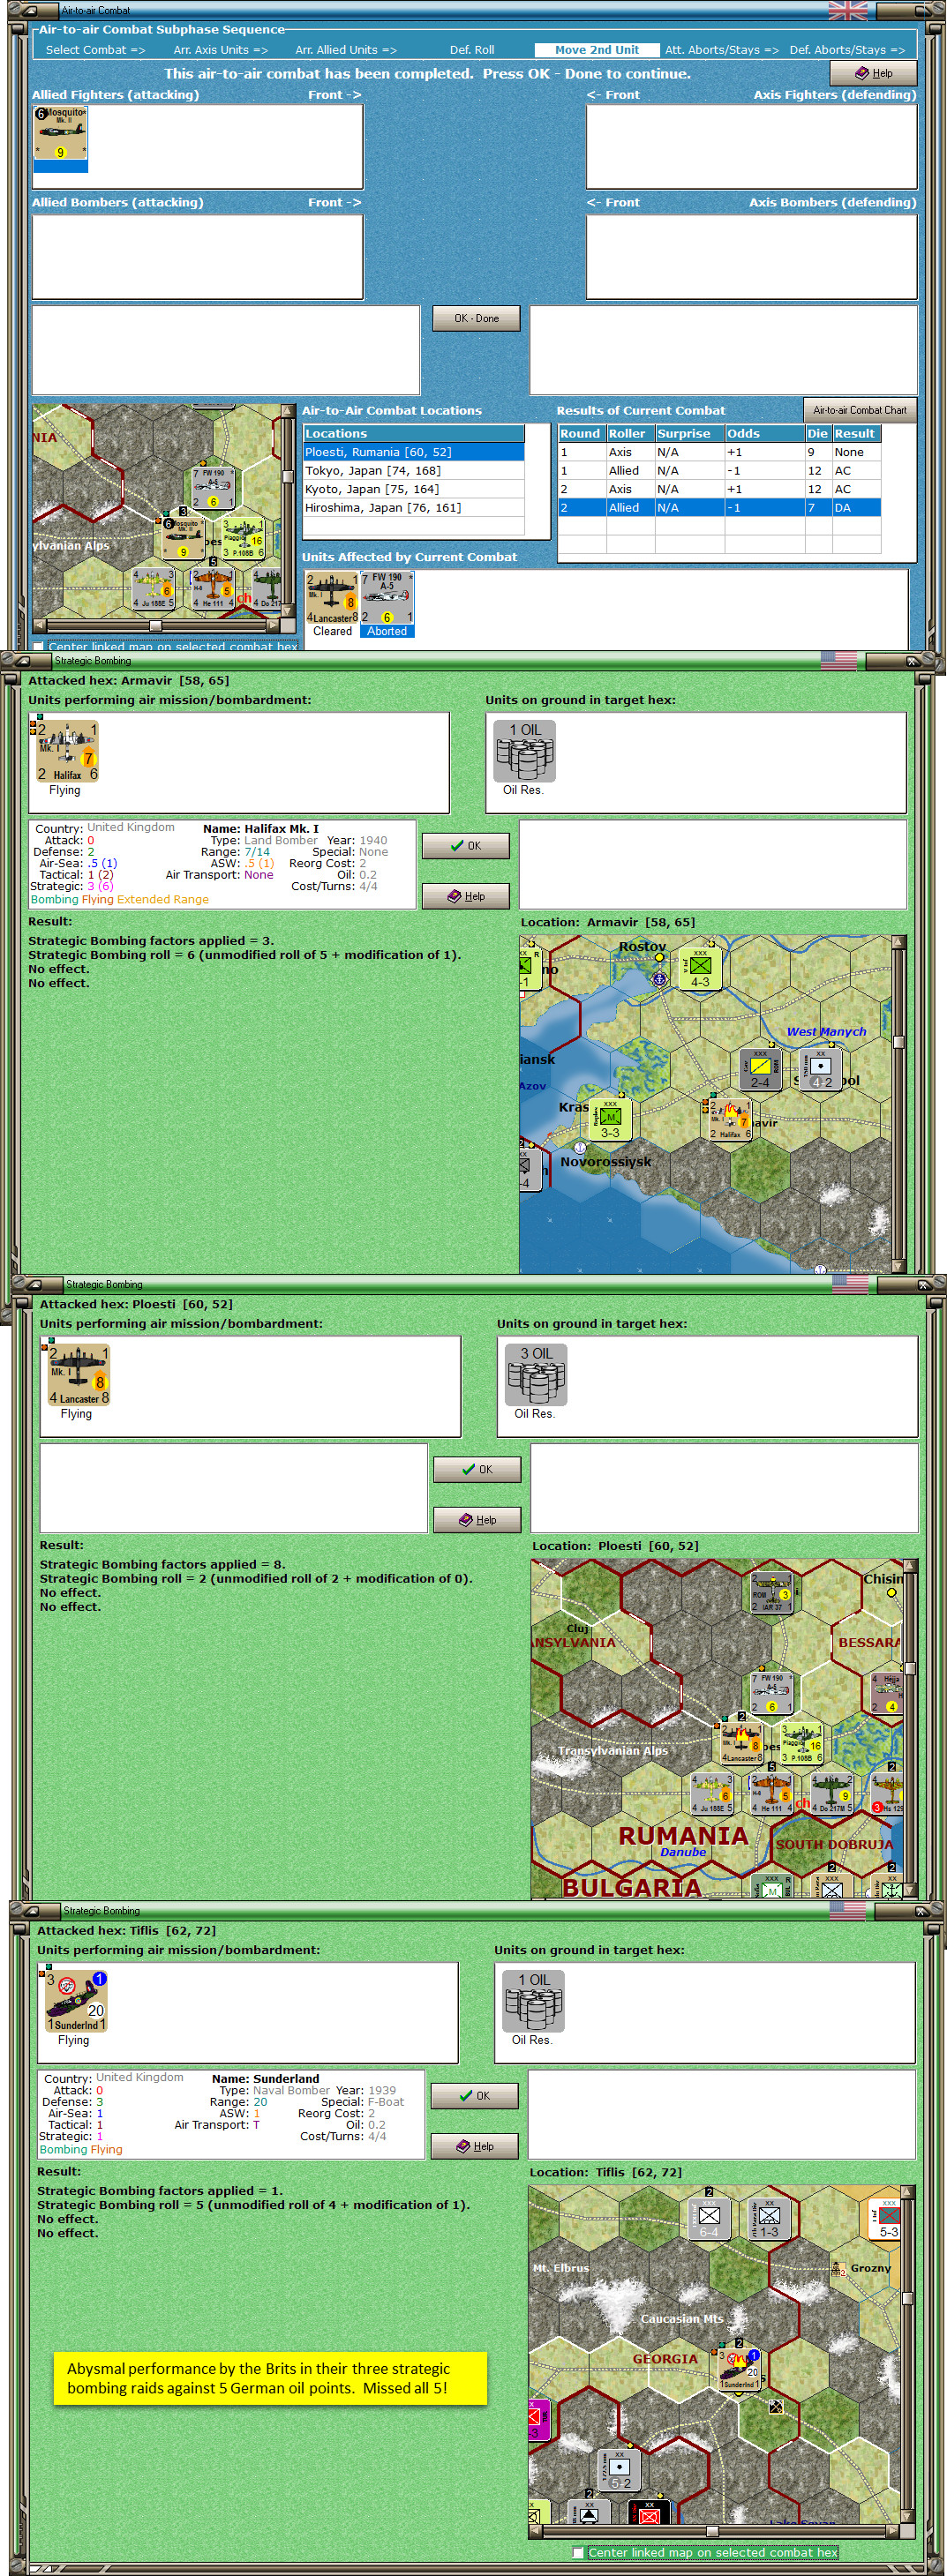Click Help in the Air-to-air Combat window

coord(873,73)
